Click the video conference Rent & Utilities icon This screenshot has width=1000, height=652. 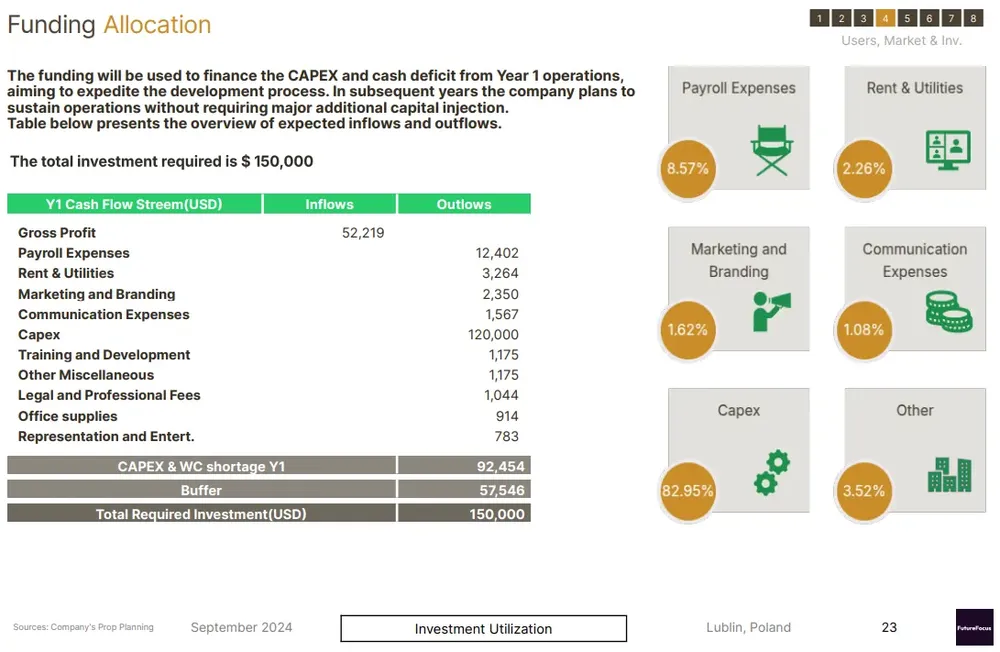(947, 149)
